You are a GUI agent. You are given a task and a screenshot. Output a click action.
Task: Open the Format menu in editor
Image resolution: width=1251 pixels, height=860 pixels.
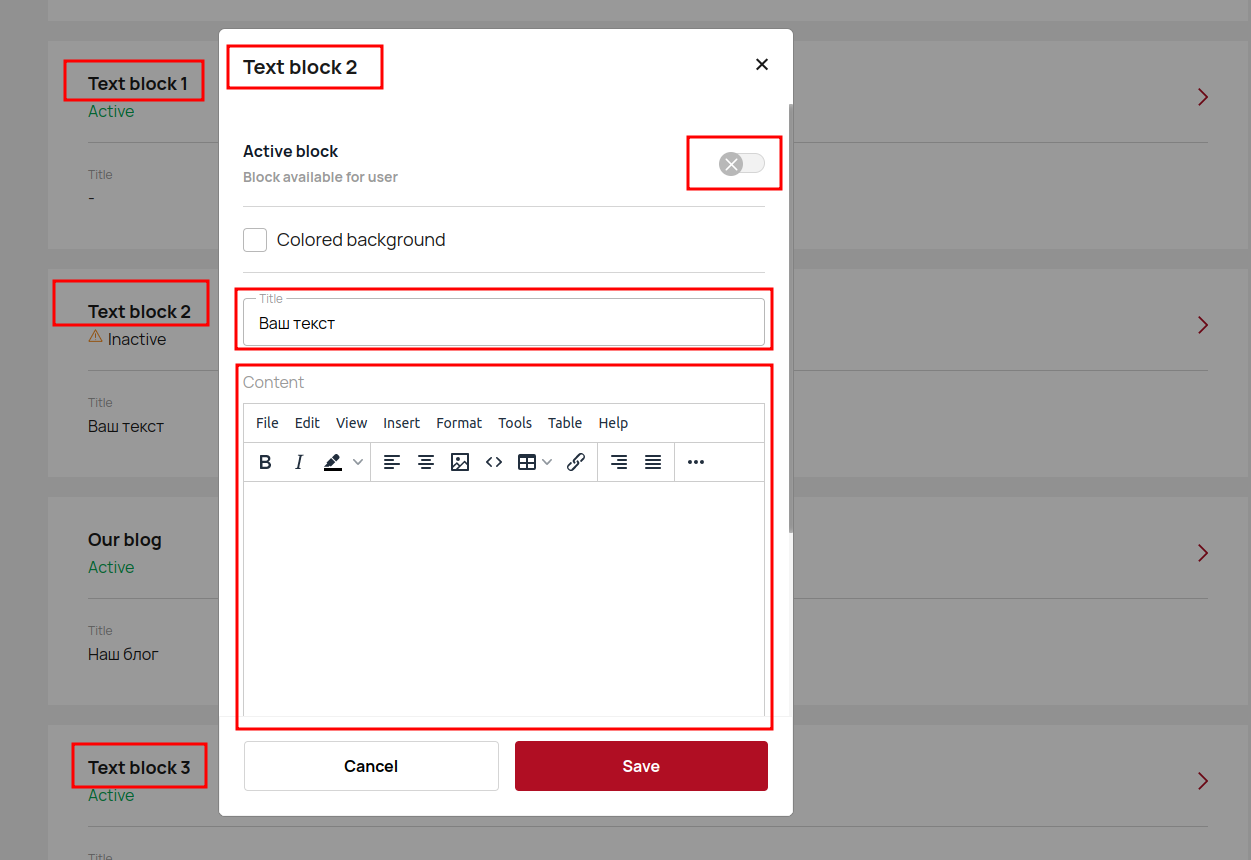point(459,423)
